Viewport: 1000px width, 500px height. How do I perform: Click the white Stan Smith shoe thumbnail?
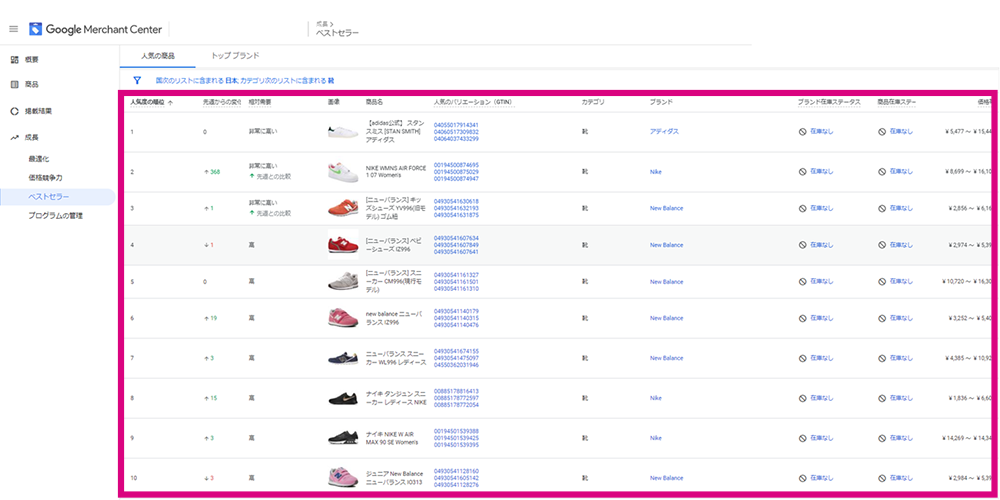pyautogui.click(x=343, y=132)
